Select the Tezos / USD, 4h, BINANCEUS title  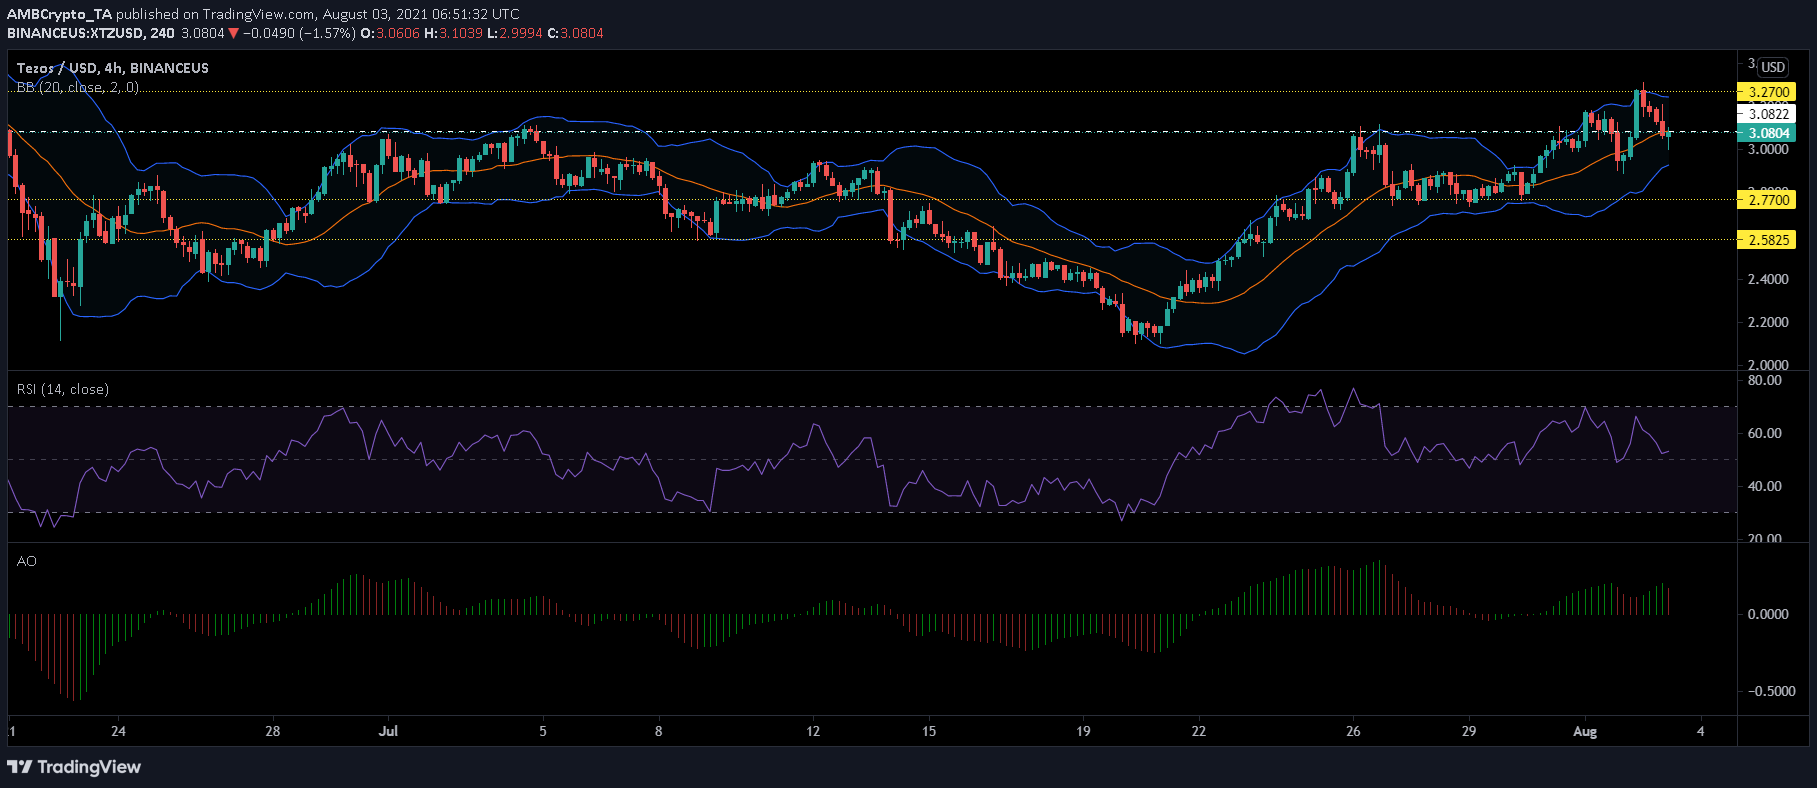click(113, 68)
